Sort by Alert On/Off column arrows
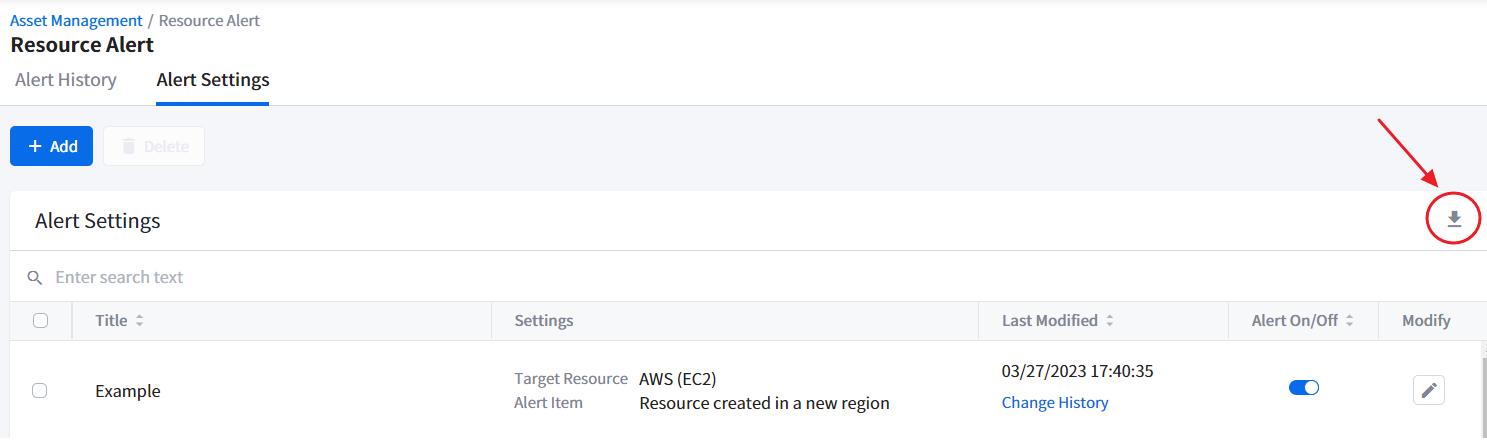1487x441 pixels. coord(1349,321)
